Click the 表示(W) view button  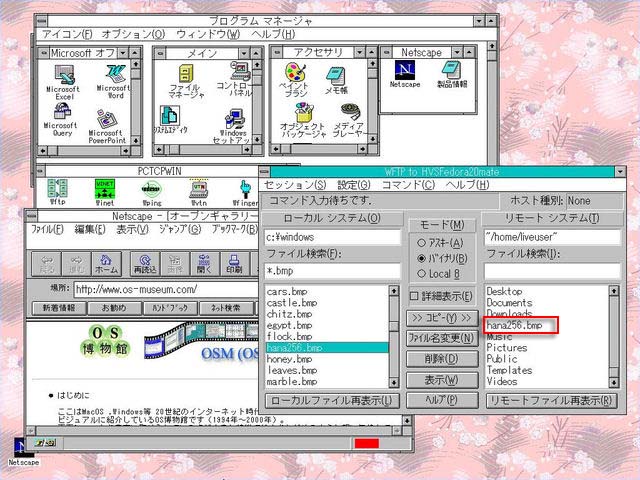[442, 380]
